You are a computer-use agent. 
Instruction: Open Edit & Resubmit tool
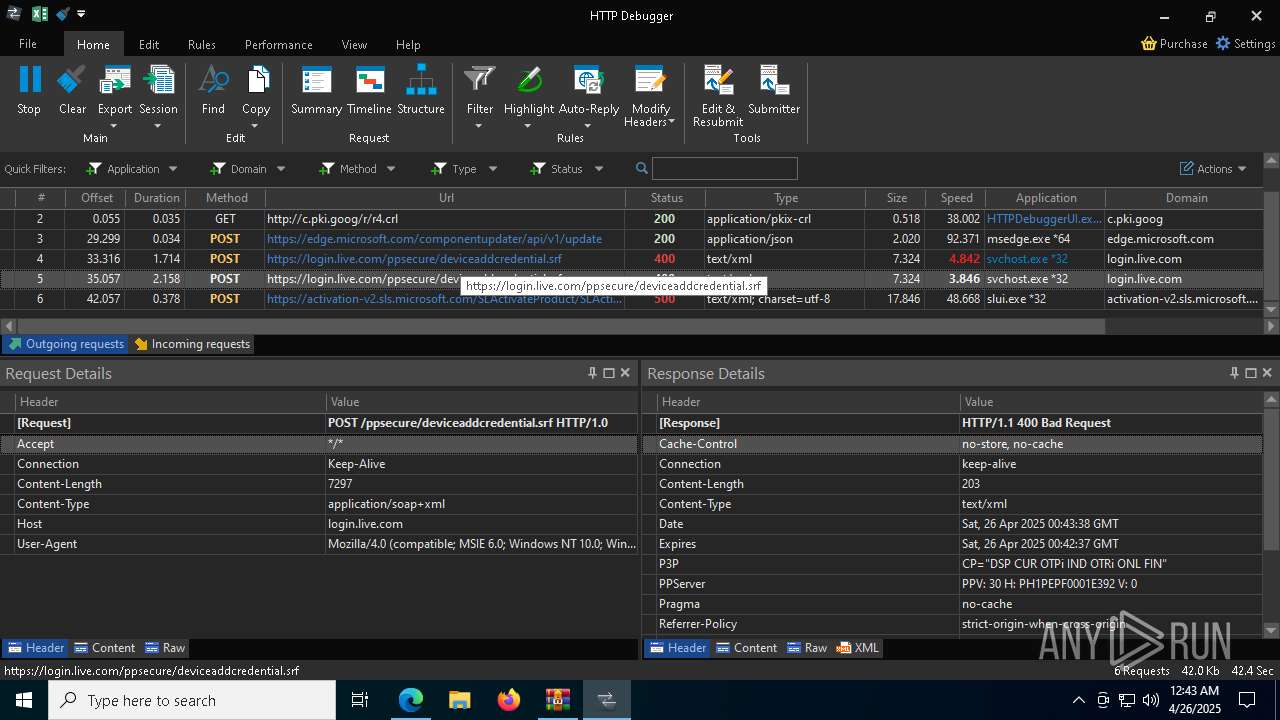[x=718, y=96]
